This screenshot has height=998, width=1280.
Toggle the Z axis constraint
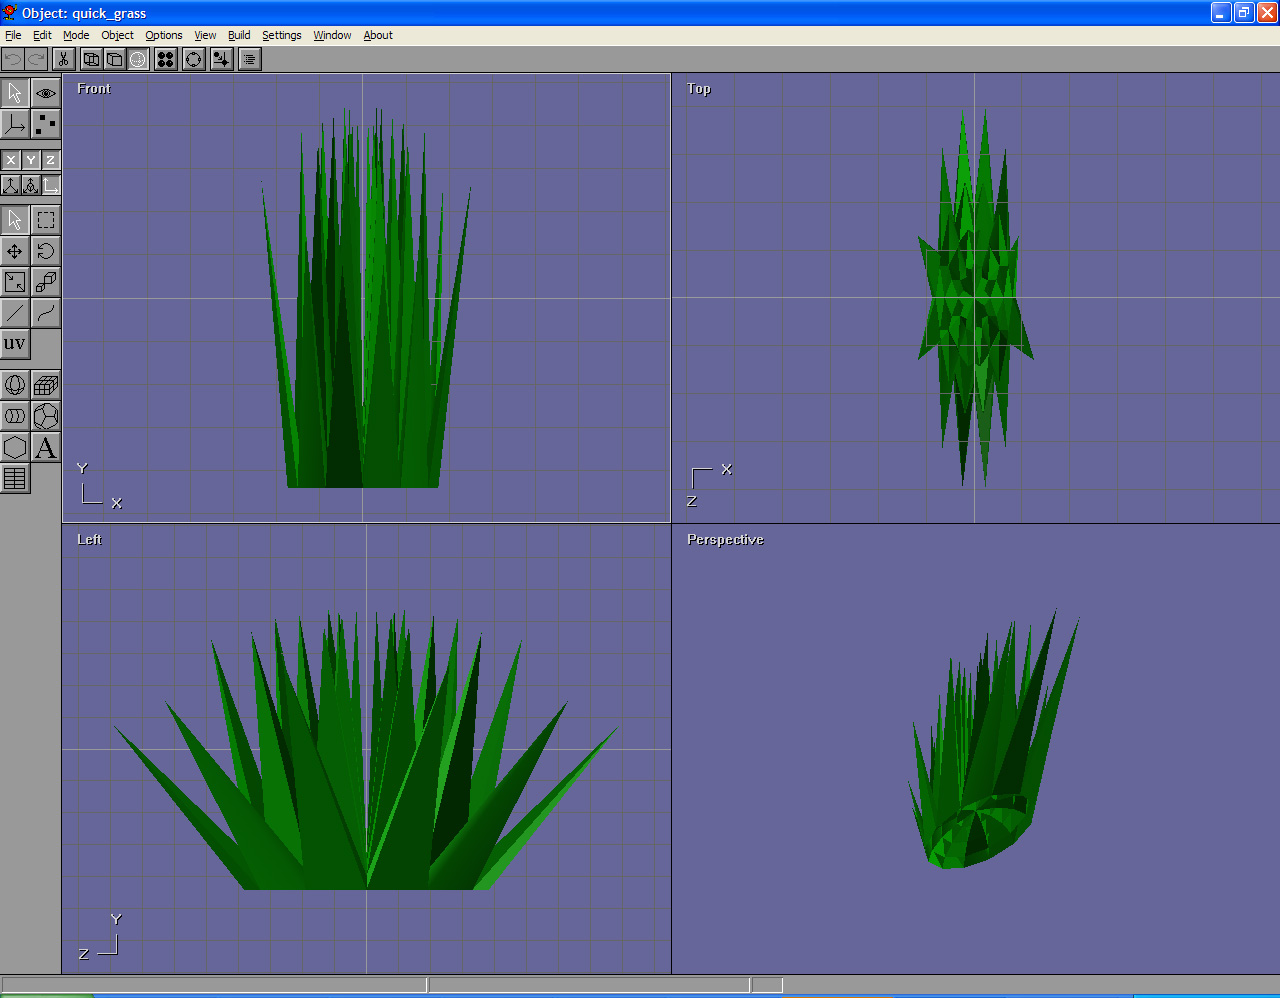pos(50,160)
